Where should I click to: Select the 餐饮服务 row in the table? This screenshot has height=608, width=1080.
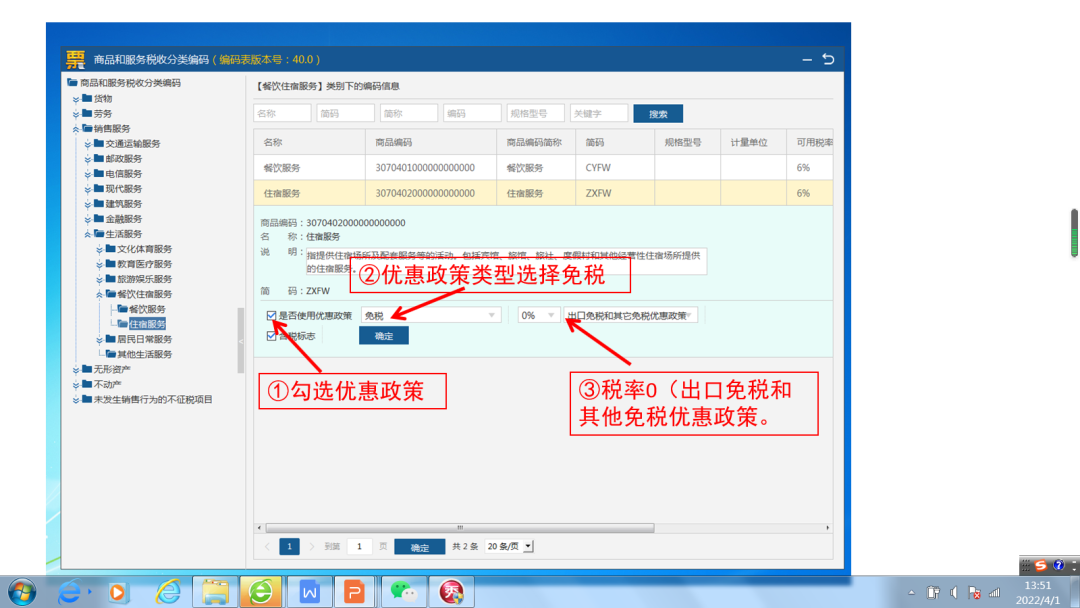pos(543,167)
